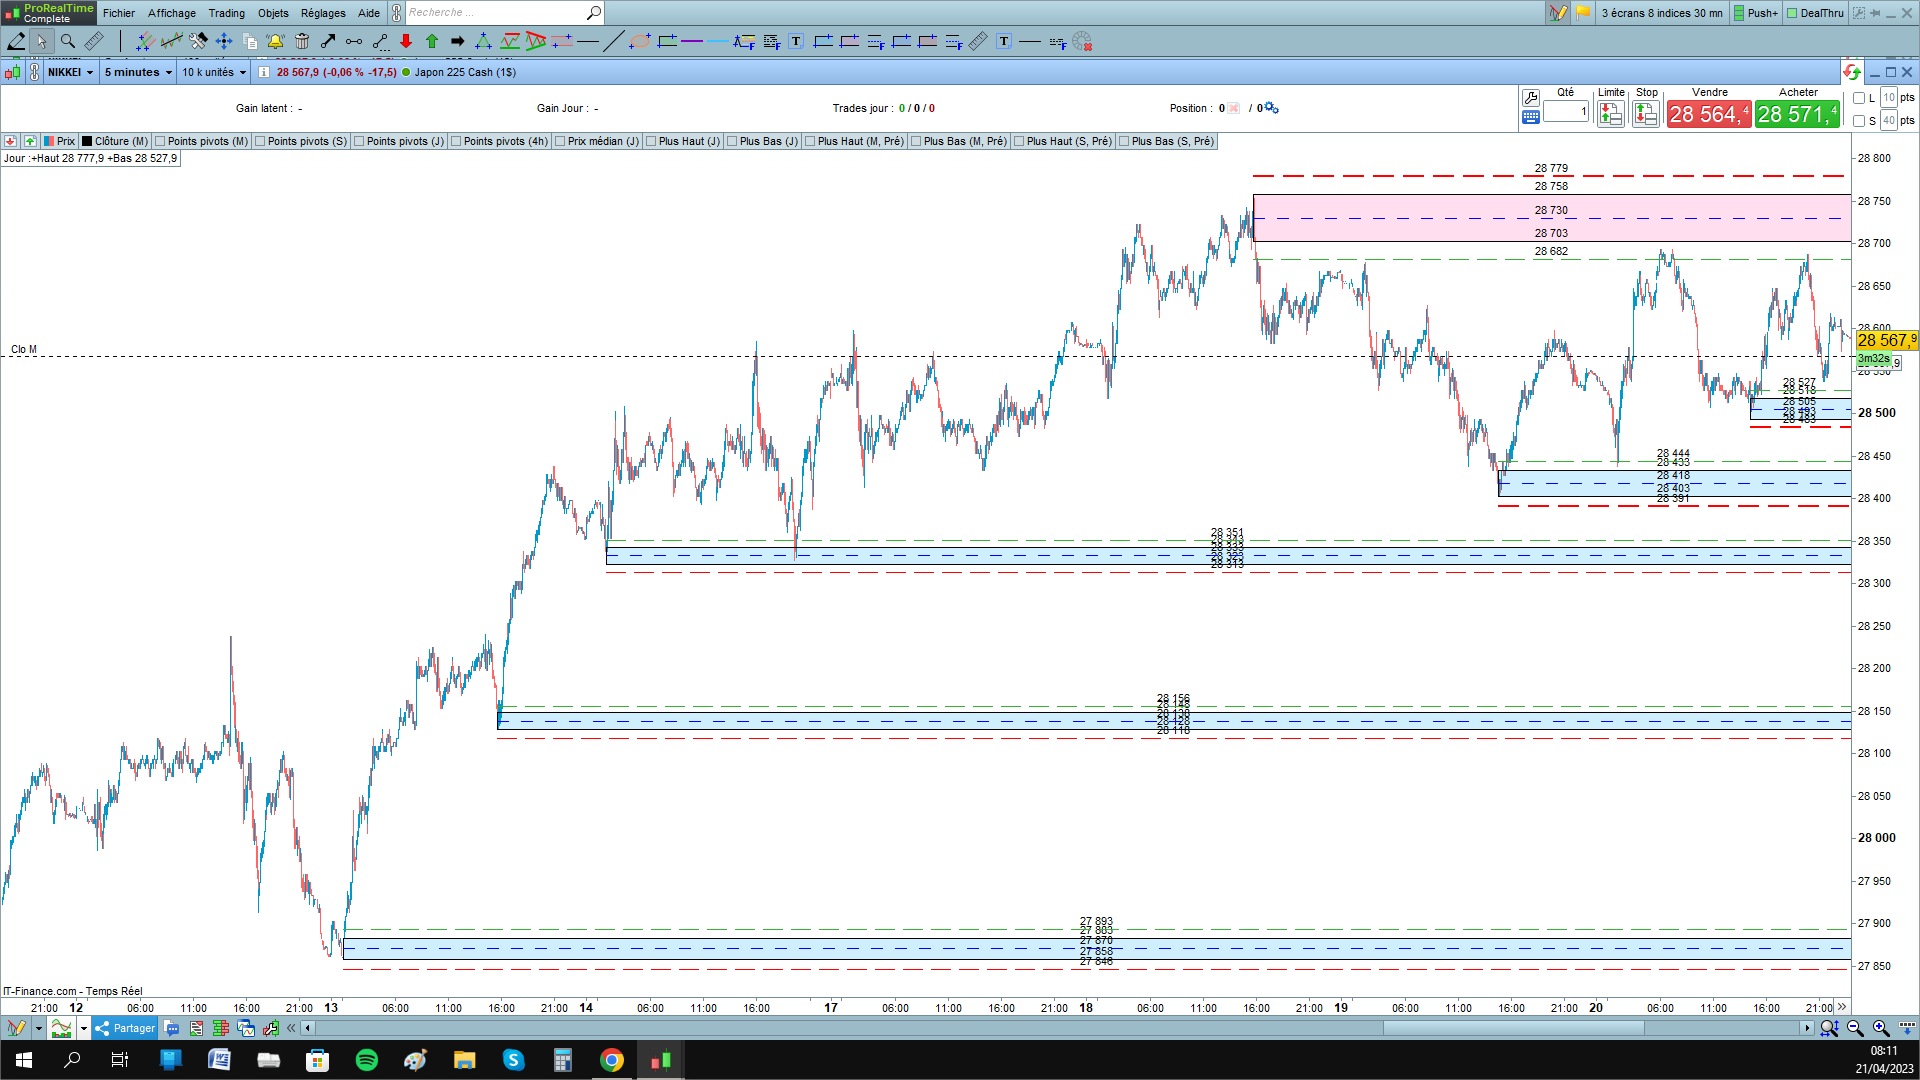This screenshot has width=1920, height=1080.
Task: Toggle Points pivots (M) checkbox
Action: tap(161, 141)
